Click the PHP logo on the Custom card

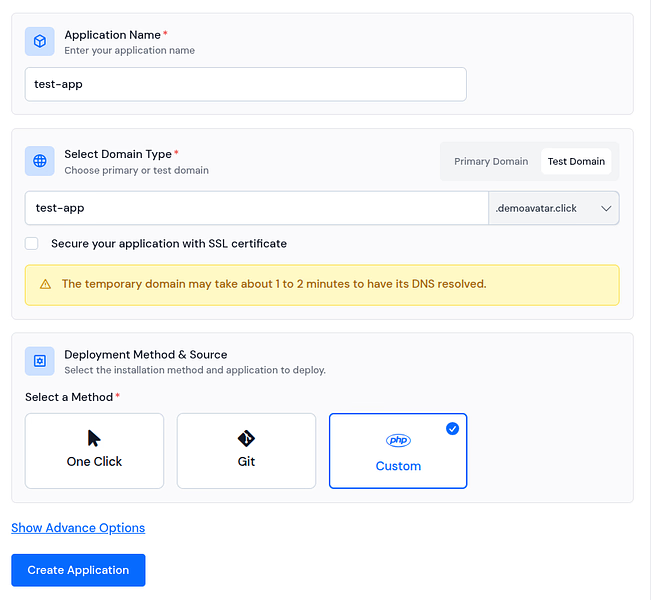coord(398,441)
